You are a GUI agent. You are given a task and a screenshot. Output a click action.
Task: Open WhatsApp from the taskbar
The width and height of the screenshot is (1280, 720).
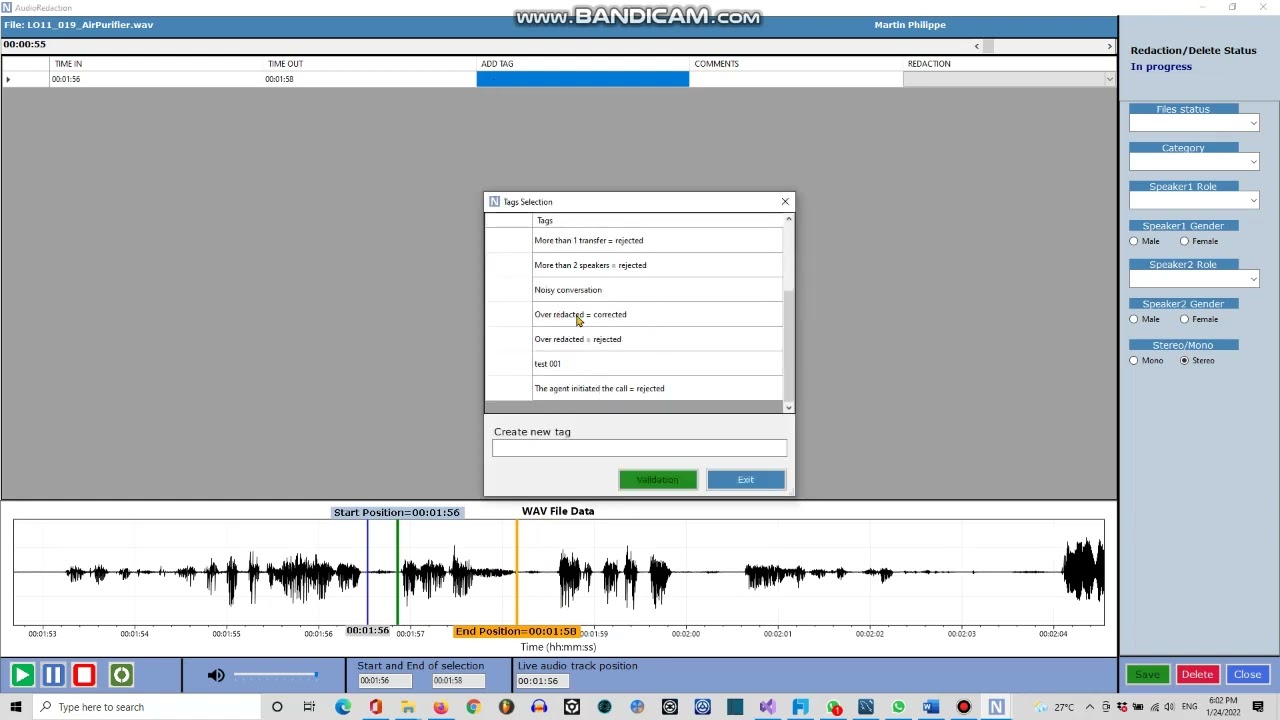coord(898,707)
